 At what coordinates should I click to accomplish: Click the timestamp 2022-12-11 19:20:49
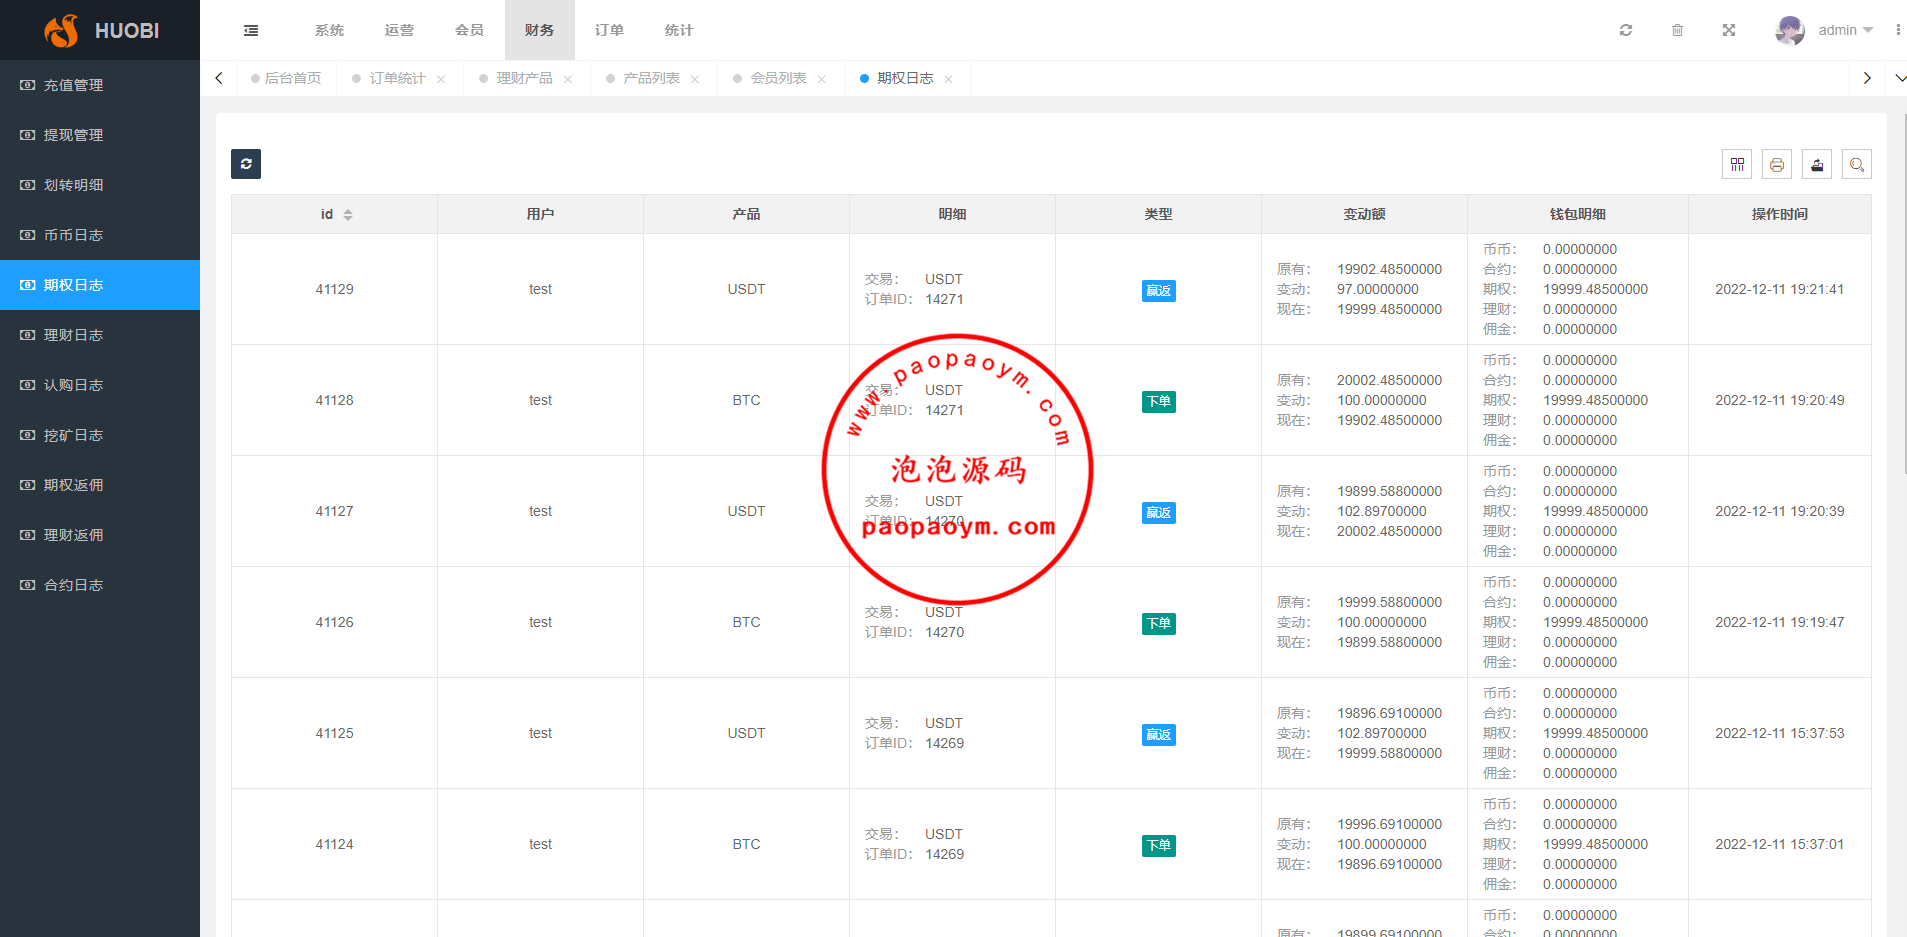[x=1779, y=400]
